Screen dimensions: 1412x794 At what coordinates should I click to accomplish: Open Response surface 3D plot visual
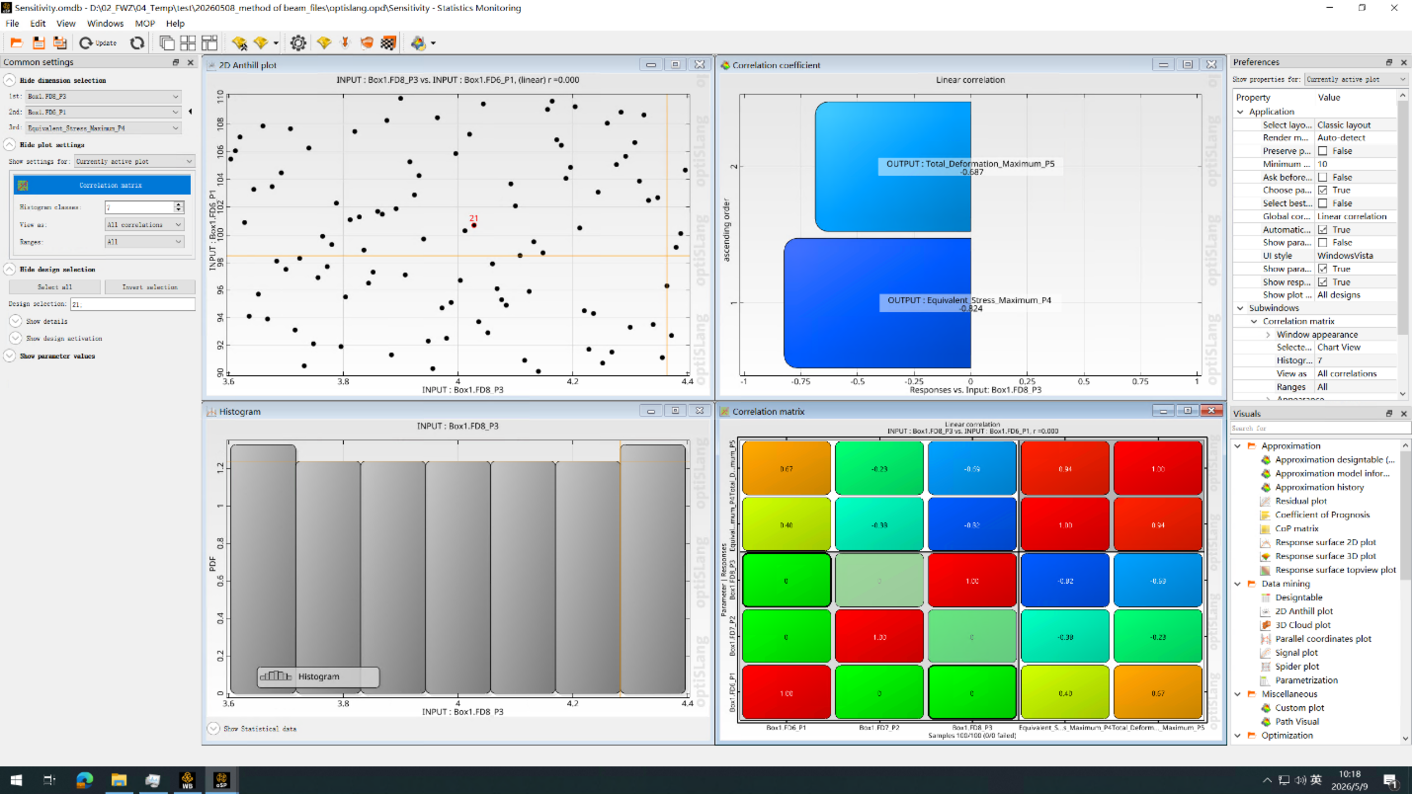(x=1325, y=556)
